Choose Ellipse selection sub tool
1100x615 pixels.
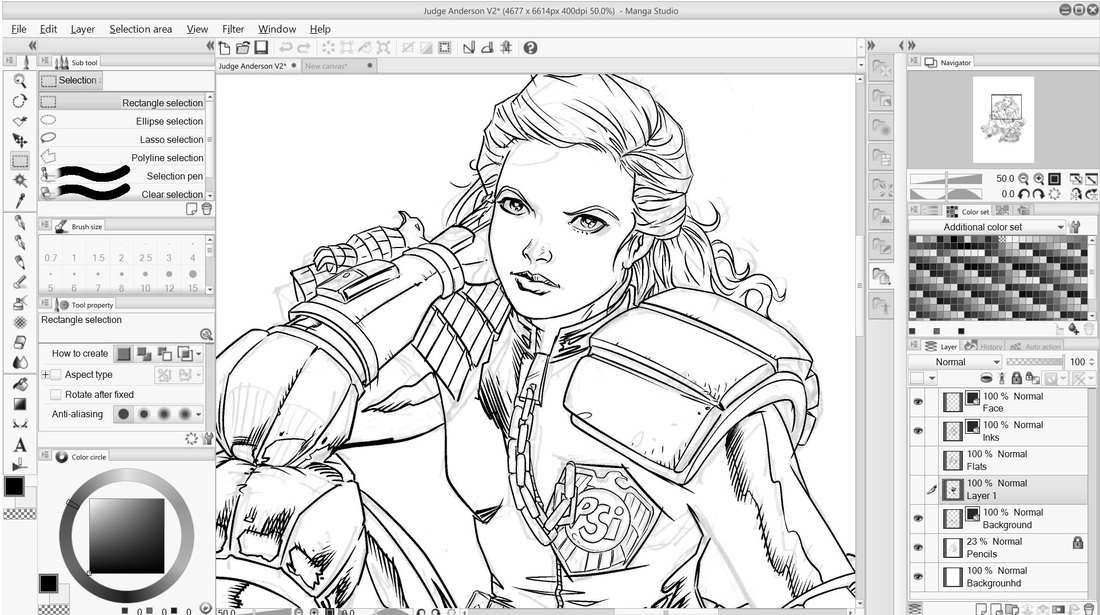pyautogui.click(x=122, y=121)
